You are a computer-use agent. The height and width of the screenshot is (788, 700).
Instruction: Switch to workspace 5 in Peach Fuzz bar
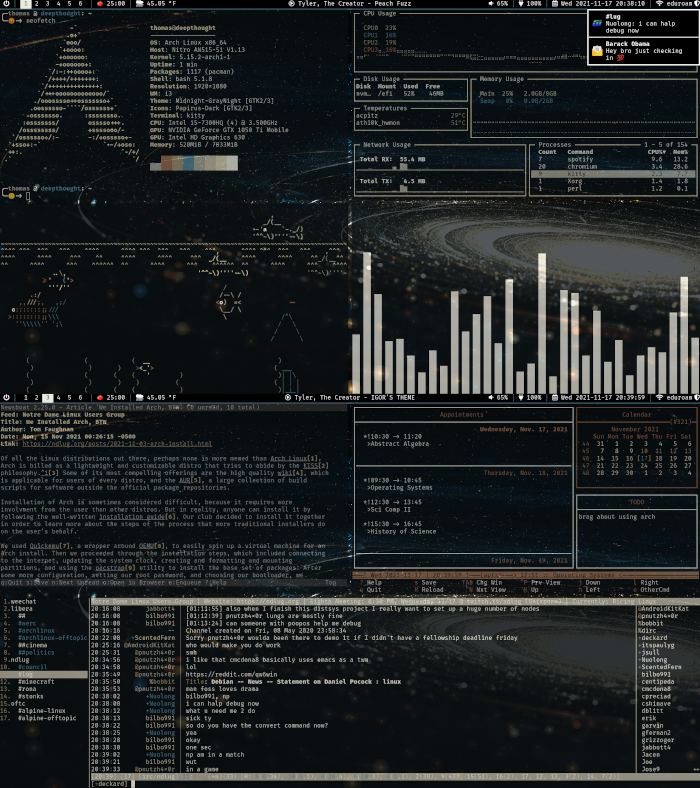click(x=69, y=4)
